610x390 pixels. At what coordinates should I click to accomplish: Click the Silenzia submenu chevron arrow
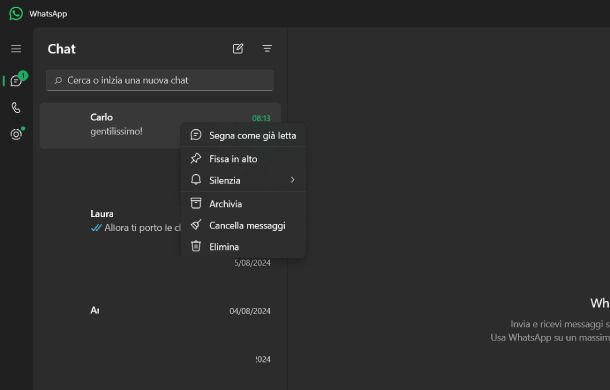tap(293, 180)
